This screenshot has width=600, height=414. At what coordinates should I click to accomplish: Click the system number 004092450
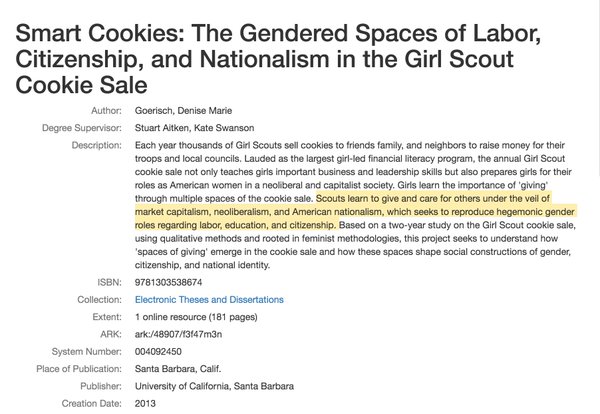coord(158,351)
